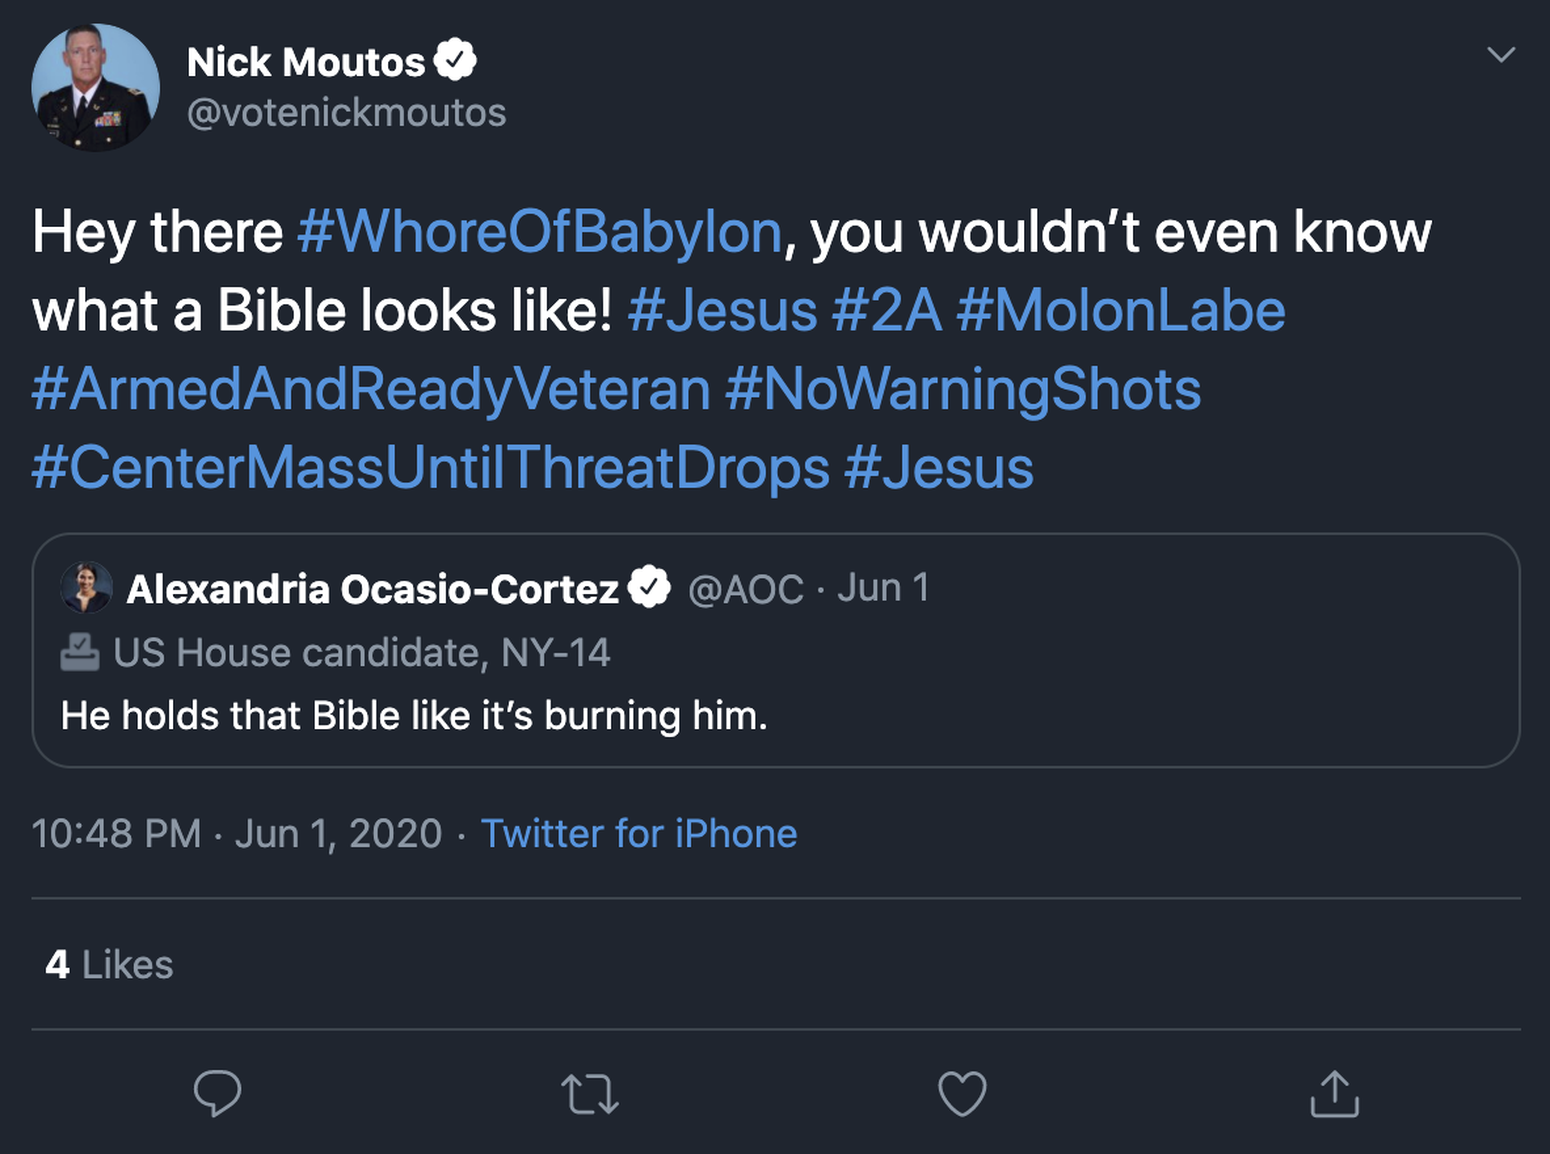
Task: Open #ArmedAndReadyVeteran hashtag
Action: [370, 389]
